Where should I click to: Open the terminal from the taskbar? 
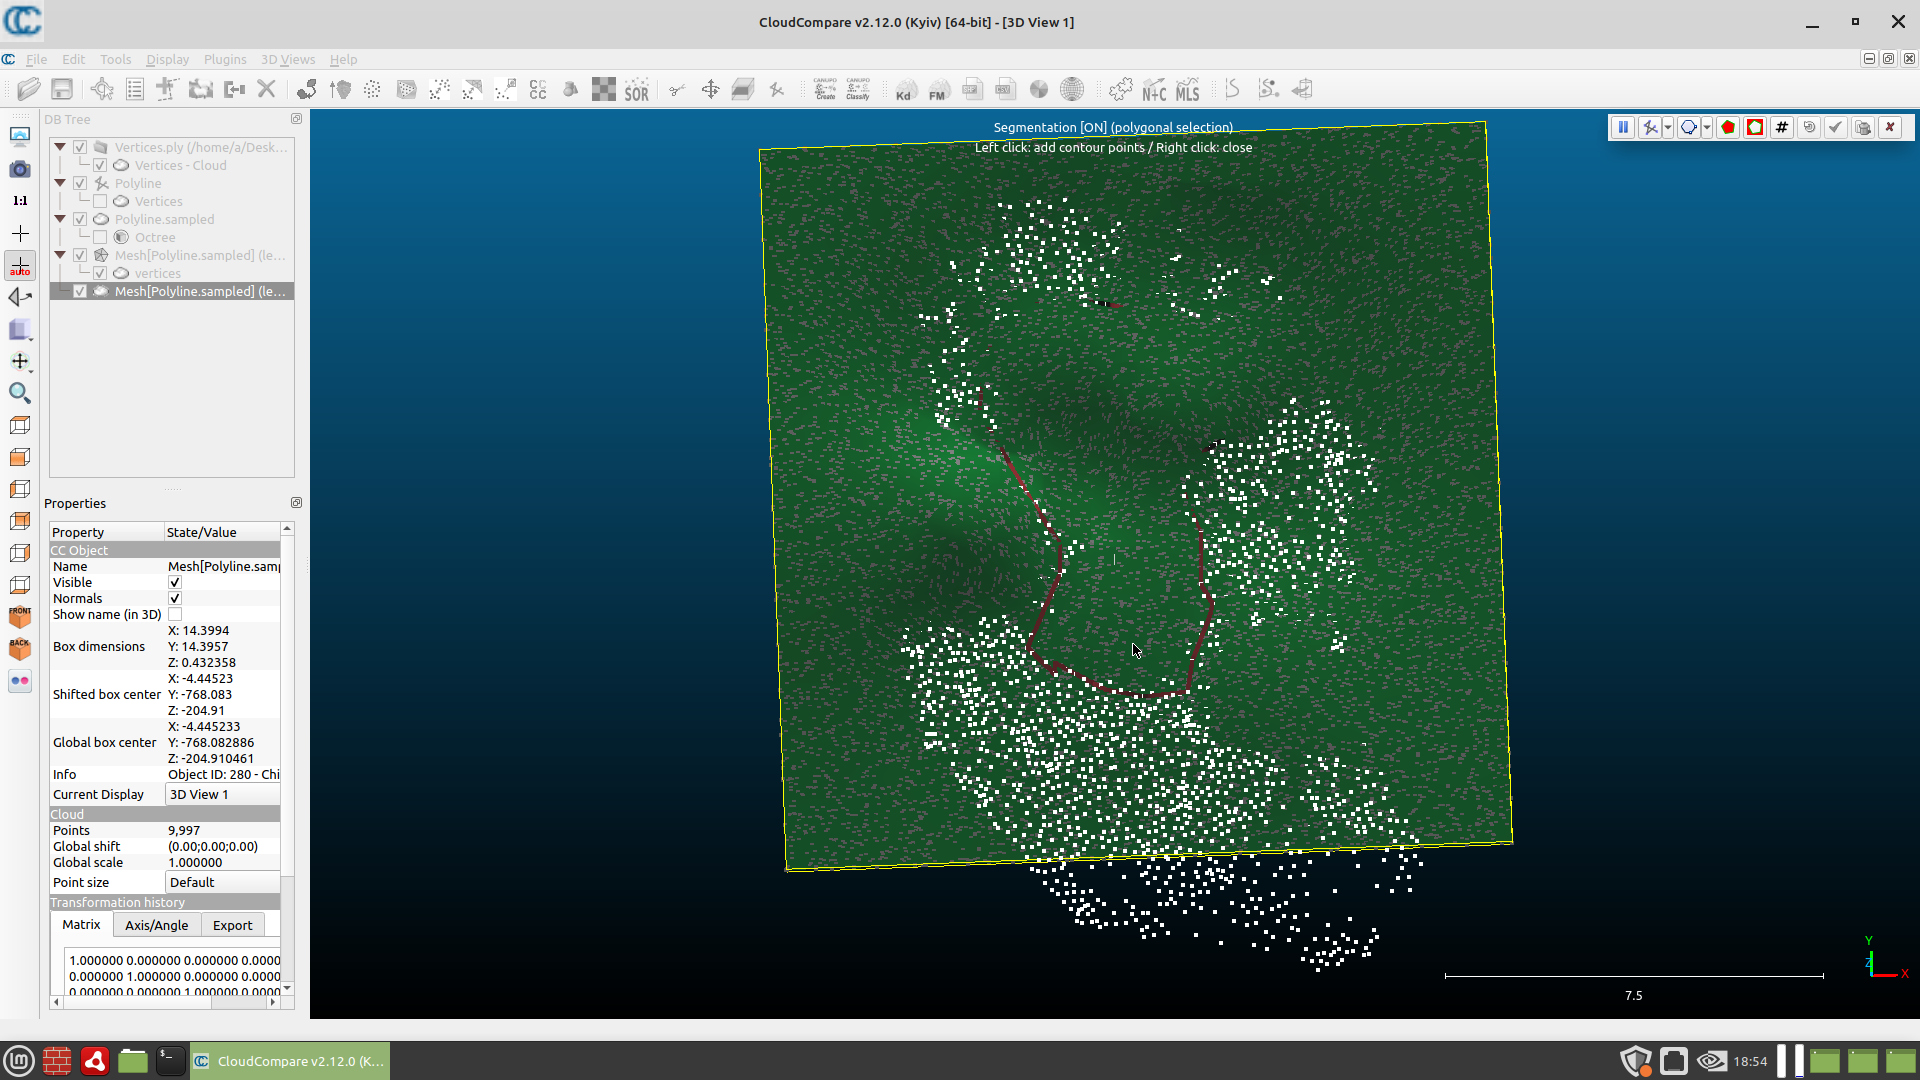[x=170, y=1061]
